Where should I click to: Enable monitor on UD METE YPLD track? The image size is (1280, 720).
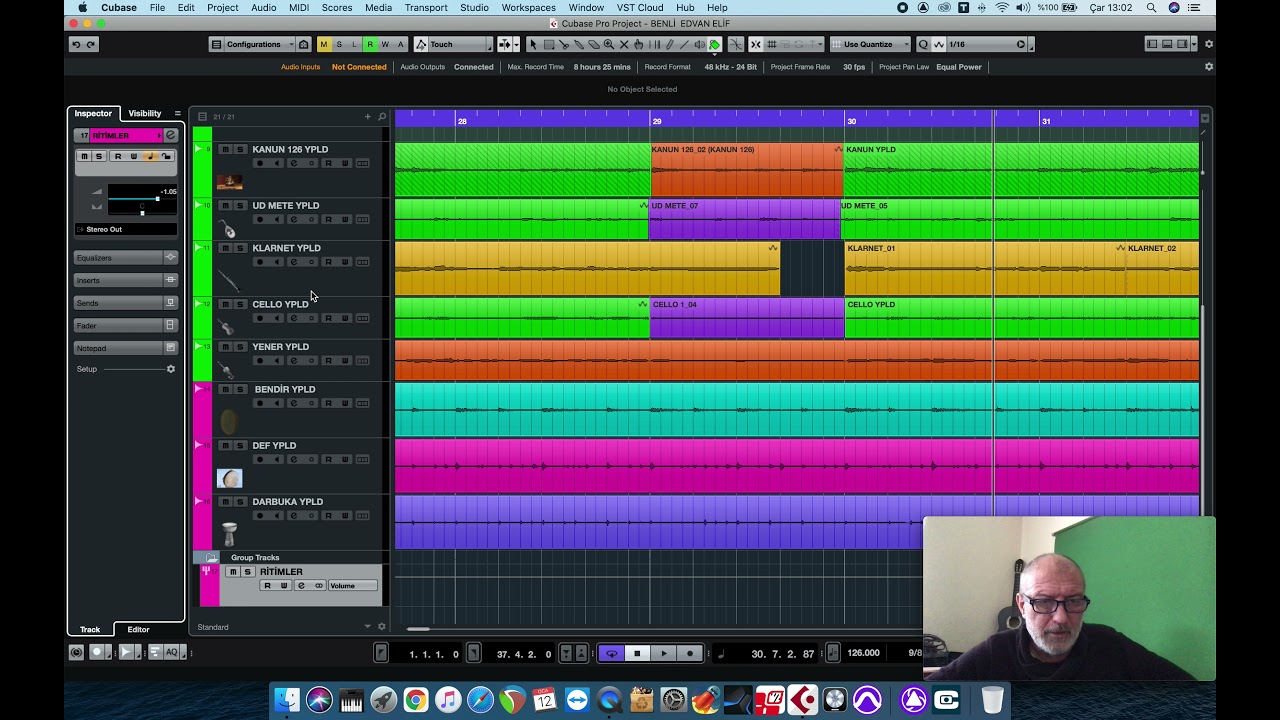coord(276,219)
